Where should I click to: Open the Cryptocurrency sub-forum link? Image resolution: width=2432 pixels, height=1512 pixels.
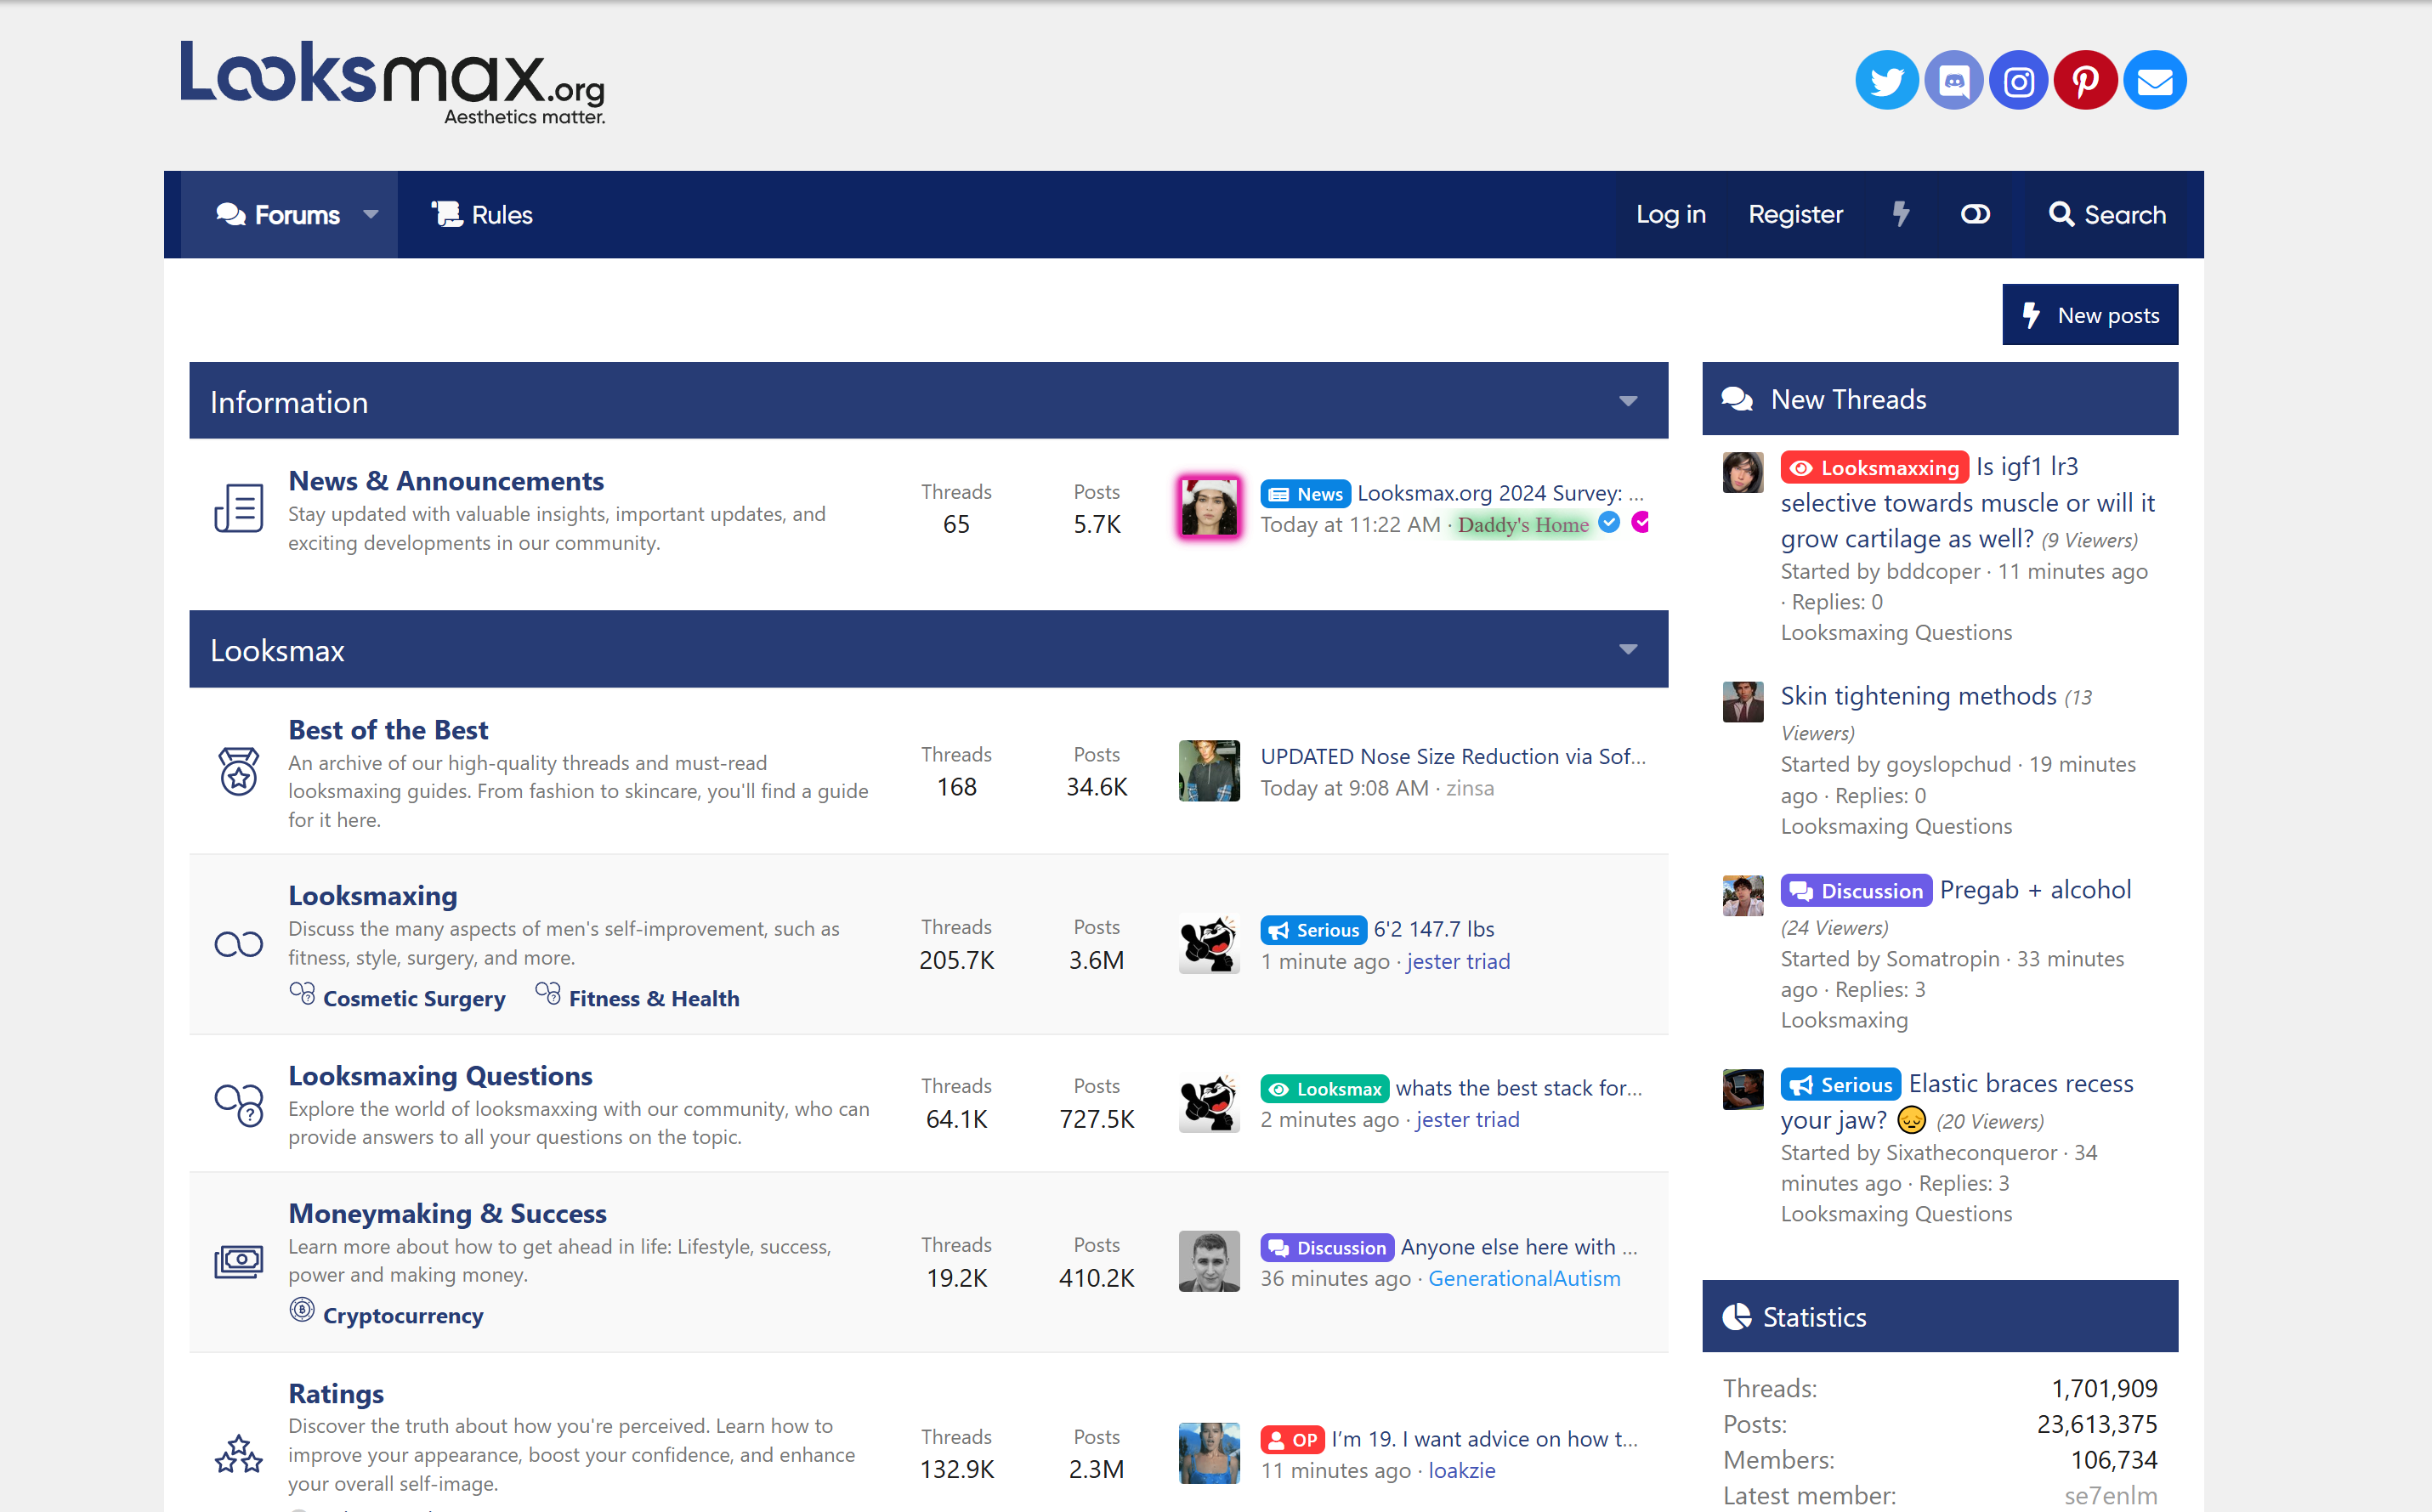402,1315
